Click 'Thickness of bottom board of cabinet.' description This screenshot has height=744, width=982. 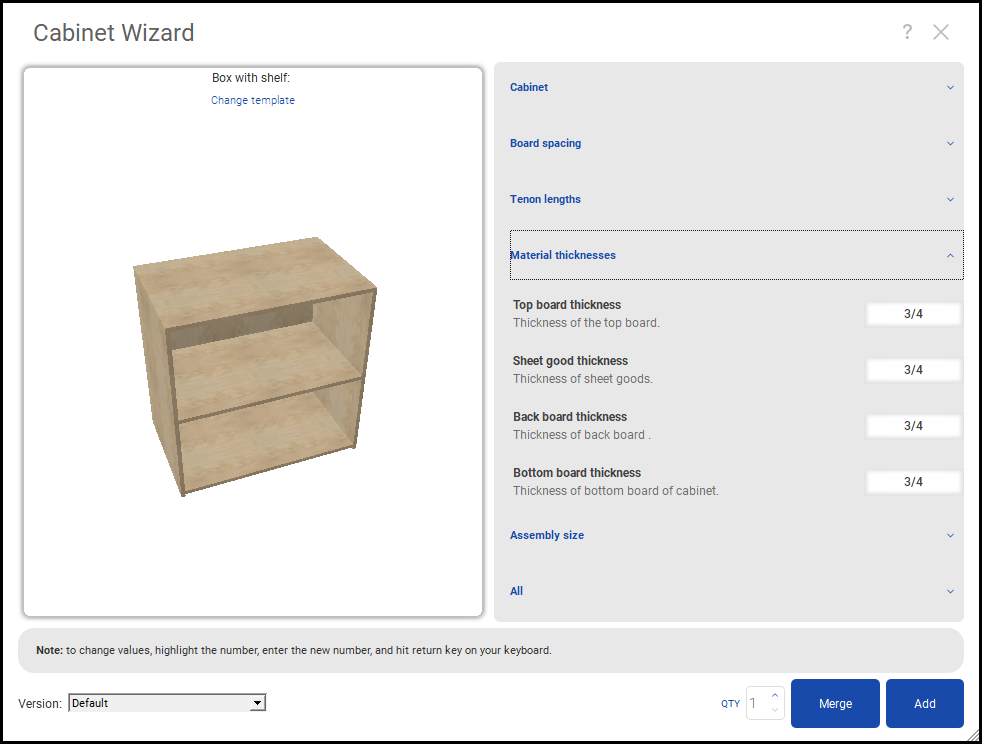[x=616, y=491]
